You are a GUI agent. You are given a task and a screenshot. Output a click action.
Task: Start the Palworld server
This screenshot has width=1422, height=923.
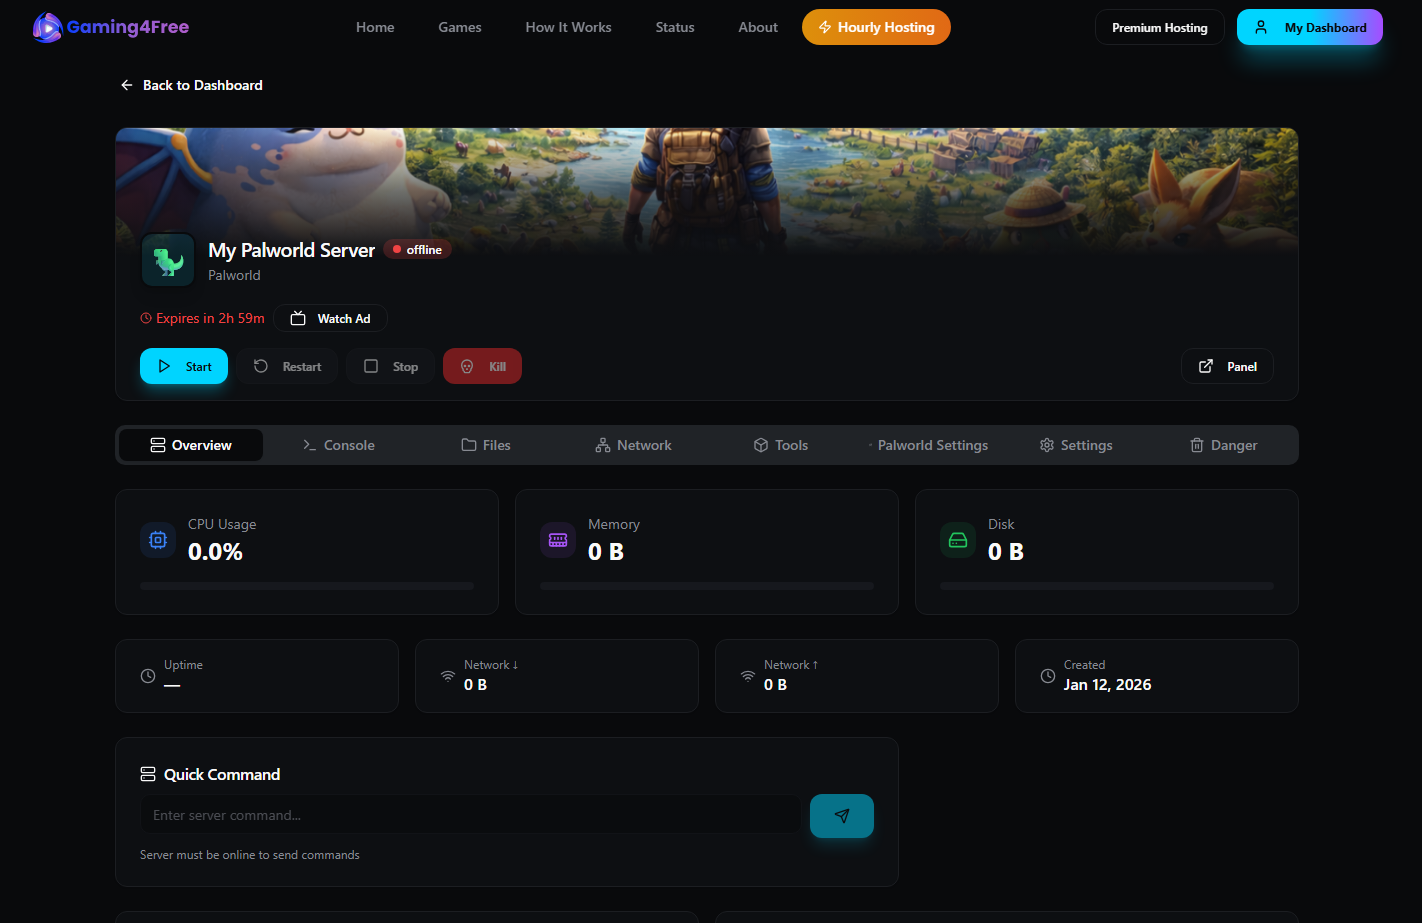point(184,367)
